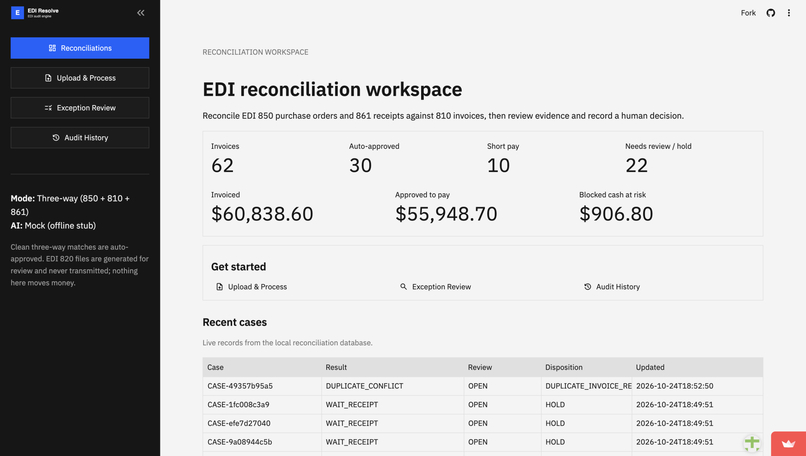The image size is (806, 456).
Task: Click the EDI Resolve logo icon
Action: pyautogui.click(x=17, y=13)
